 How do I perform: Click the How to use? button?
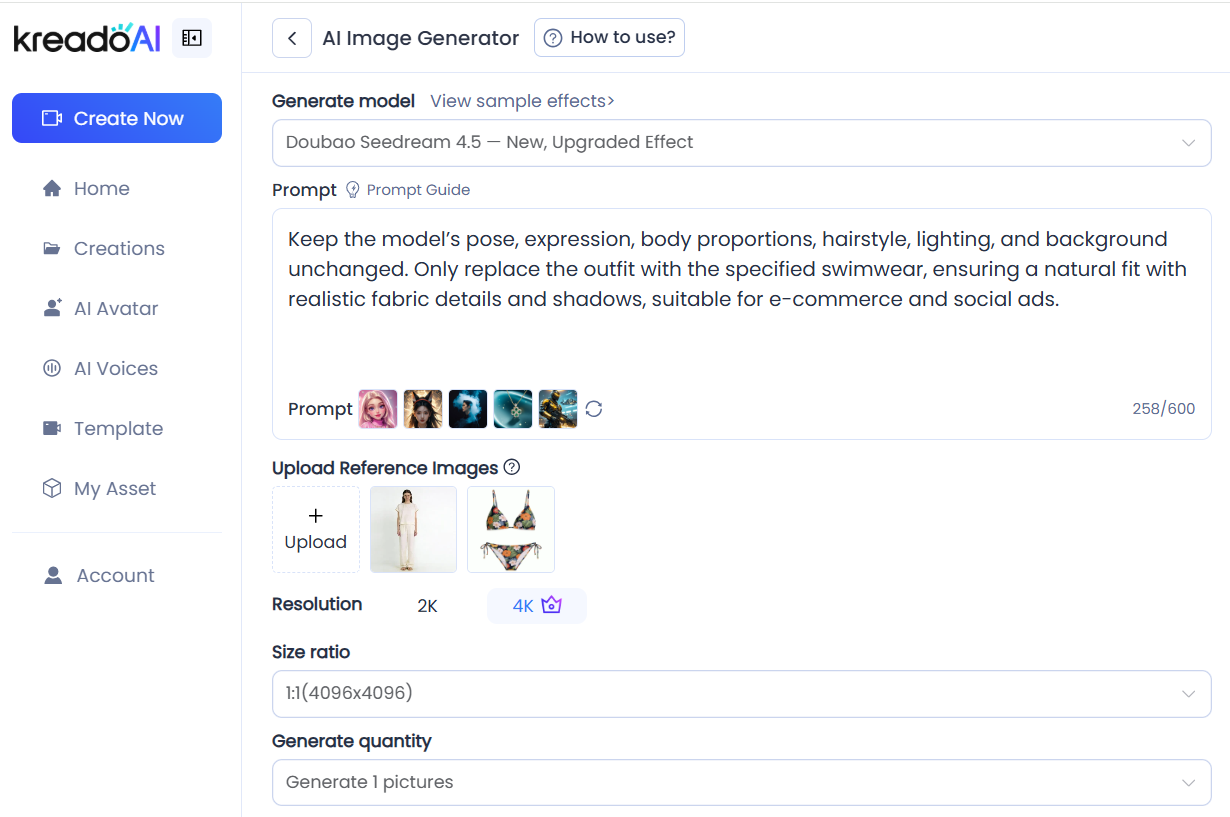pyautogui.click(x=609, y=38)
